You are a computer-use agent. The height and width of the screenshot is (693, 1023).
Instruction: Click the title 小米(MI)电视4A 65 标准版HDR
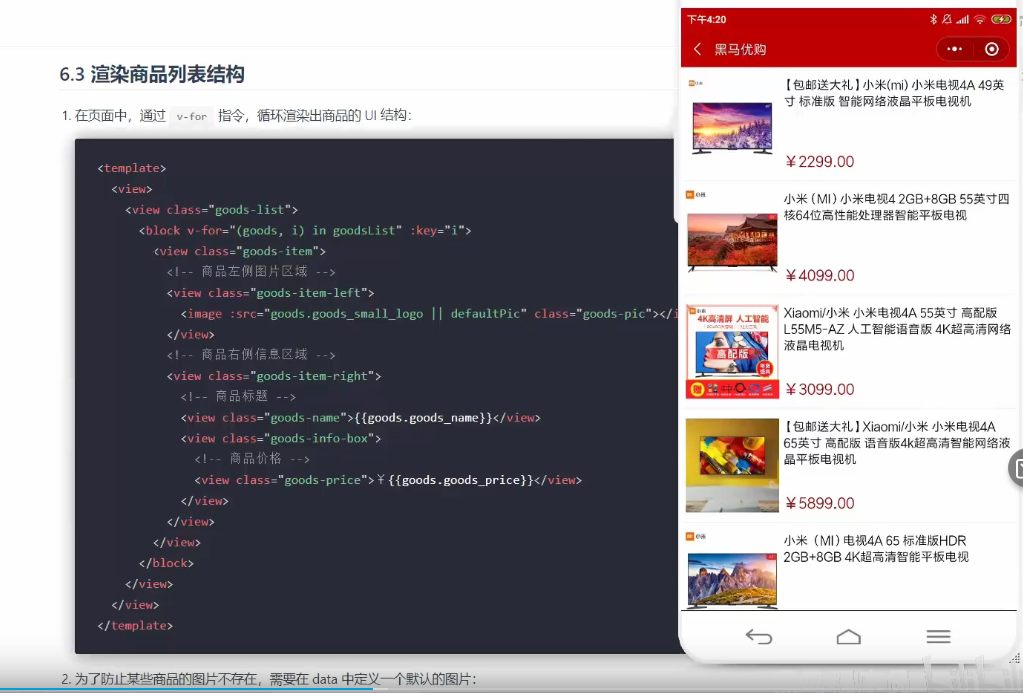[876, 549]
